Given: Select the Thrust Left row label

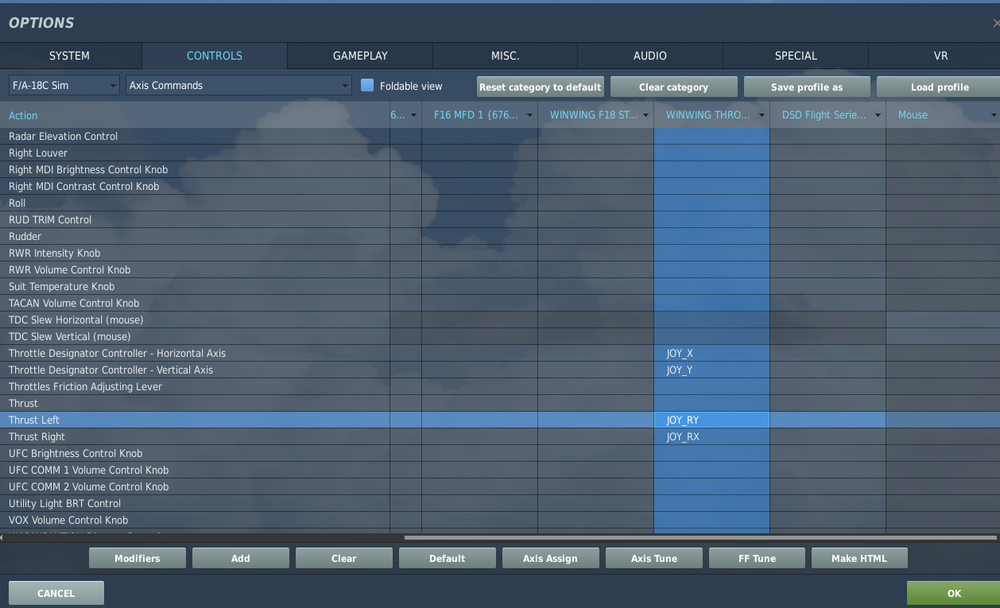Looking at the screenshot, I should (x=34, y=420).
